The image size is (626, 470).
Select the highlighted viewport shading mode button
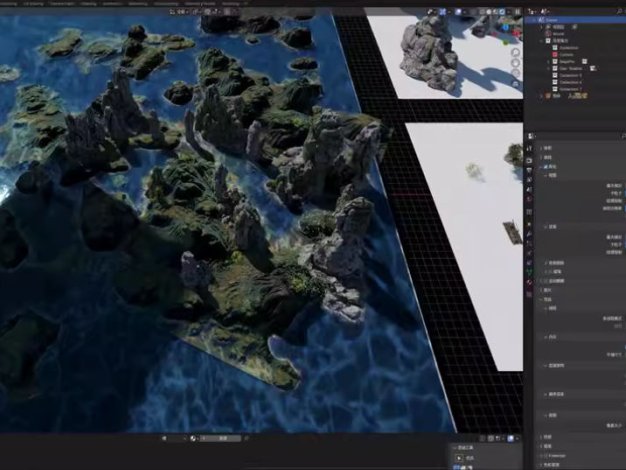coord(502,12)
